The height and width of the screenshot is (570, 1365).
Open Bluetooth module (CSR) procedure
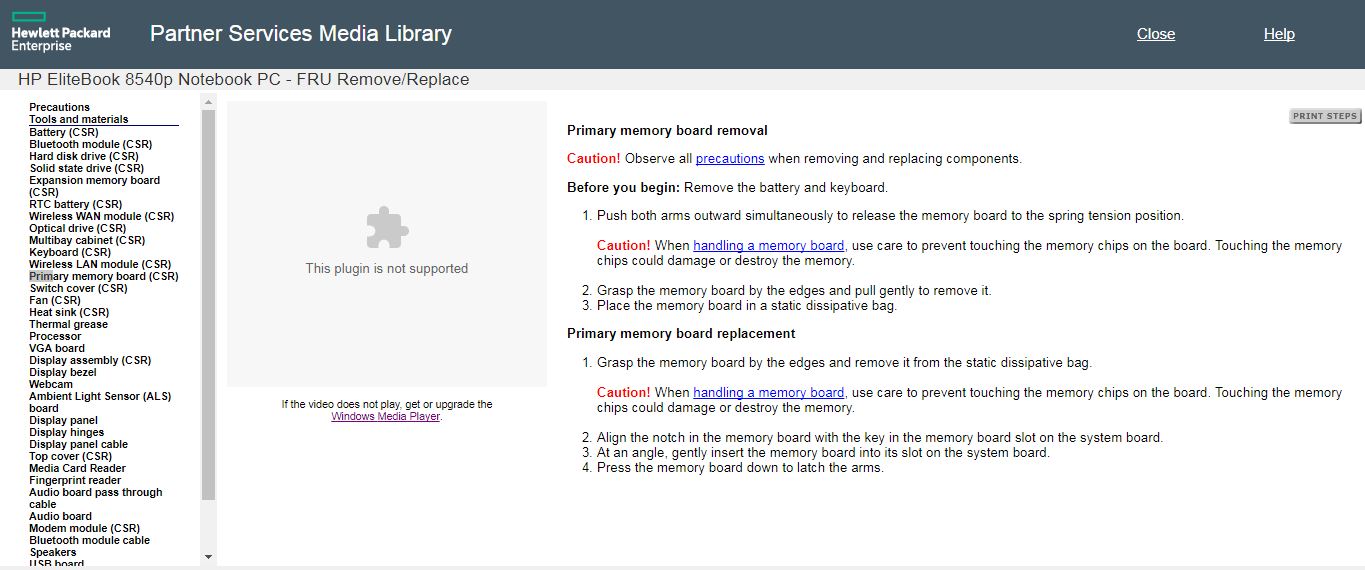coord(91,144)
